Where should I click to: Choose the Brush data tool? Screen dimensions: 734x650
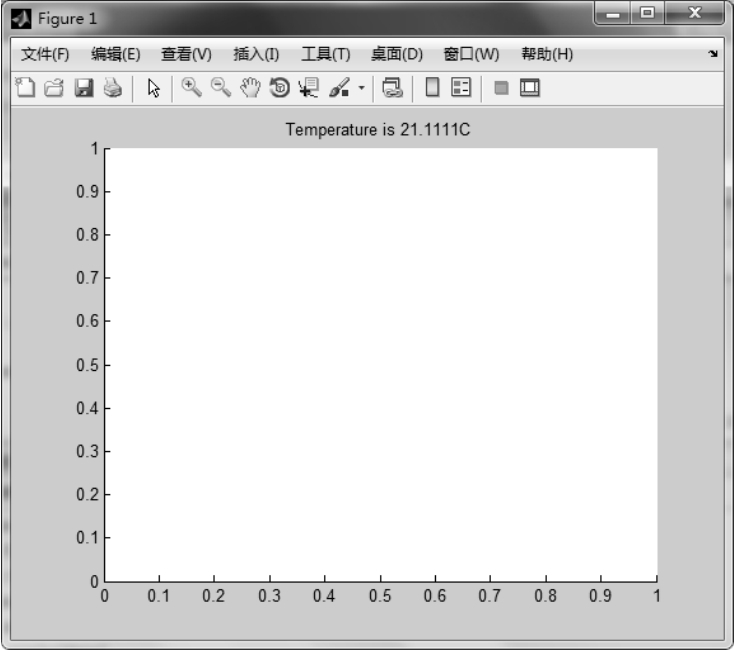(x=339, y=88)
